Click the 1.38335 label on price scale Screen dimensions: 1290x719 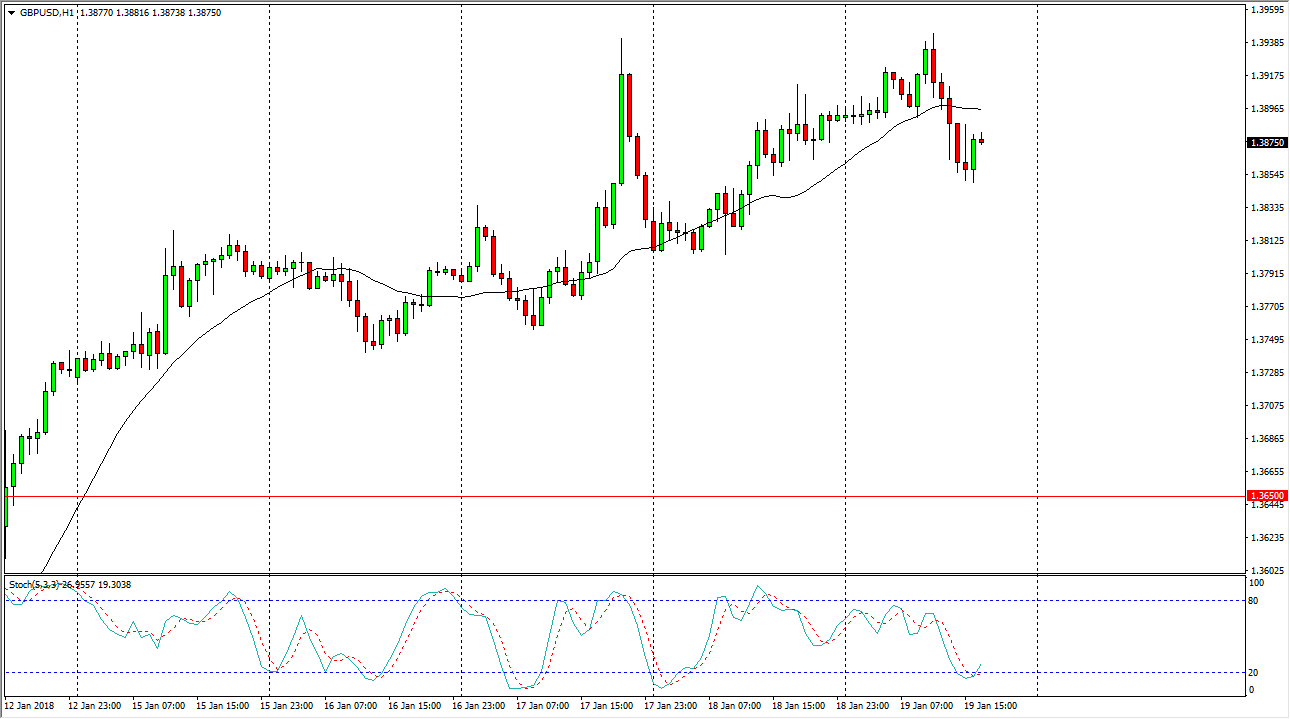pos(1267,208)
